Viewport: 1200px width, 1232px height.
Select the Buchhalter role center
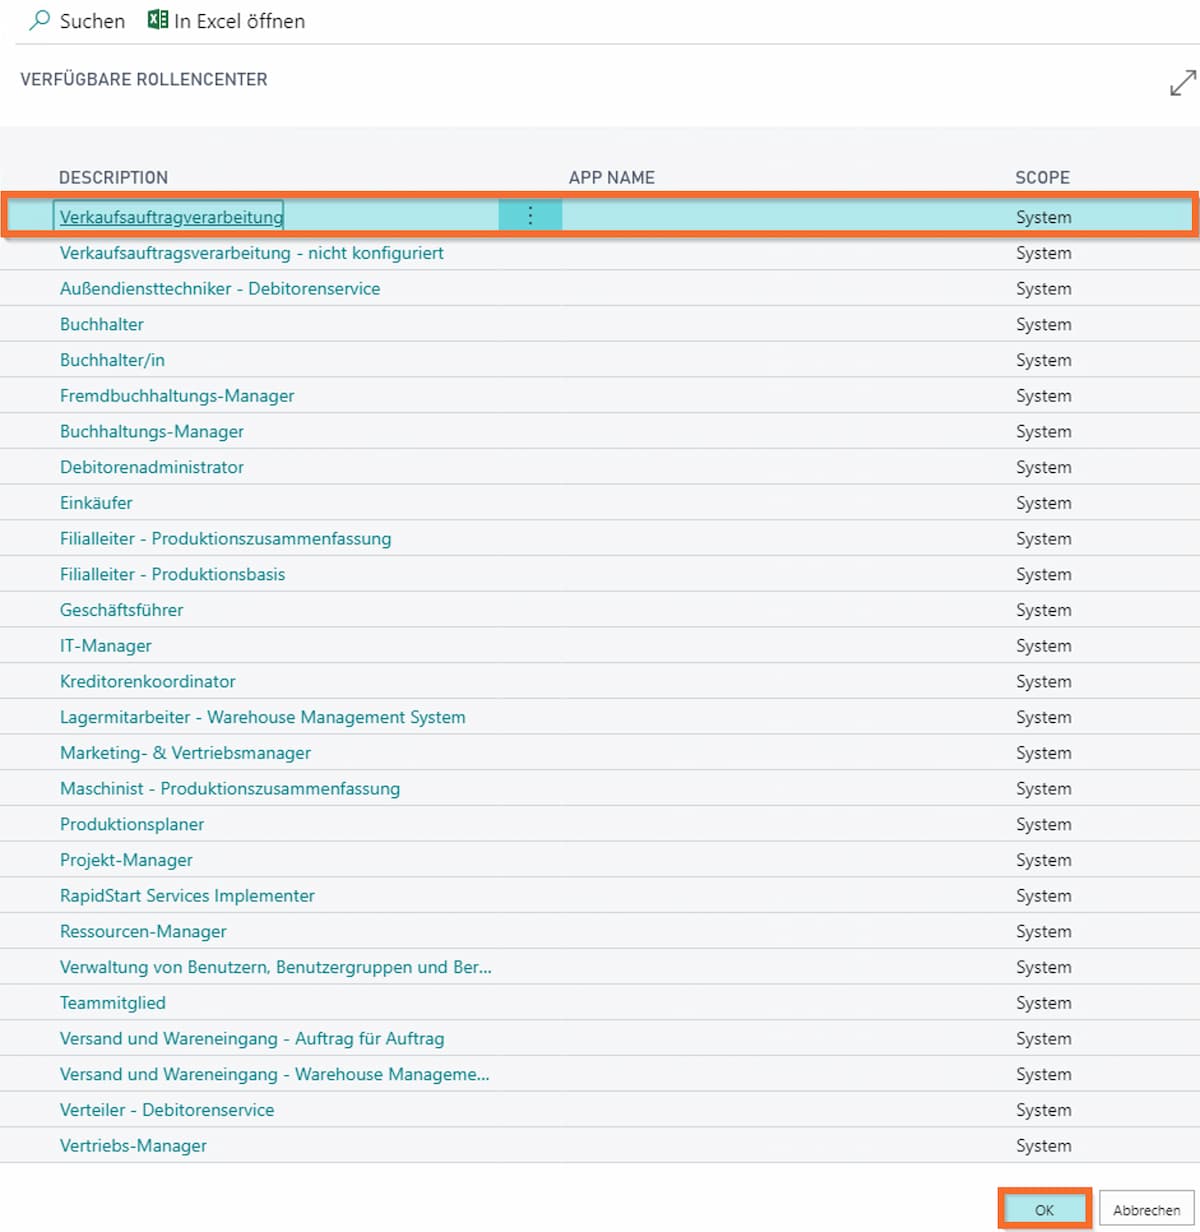coord(102,324)
